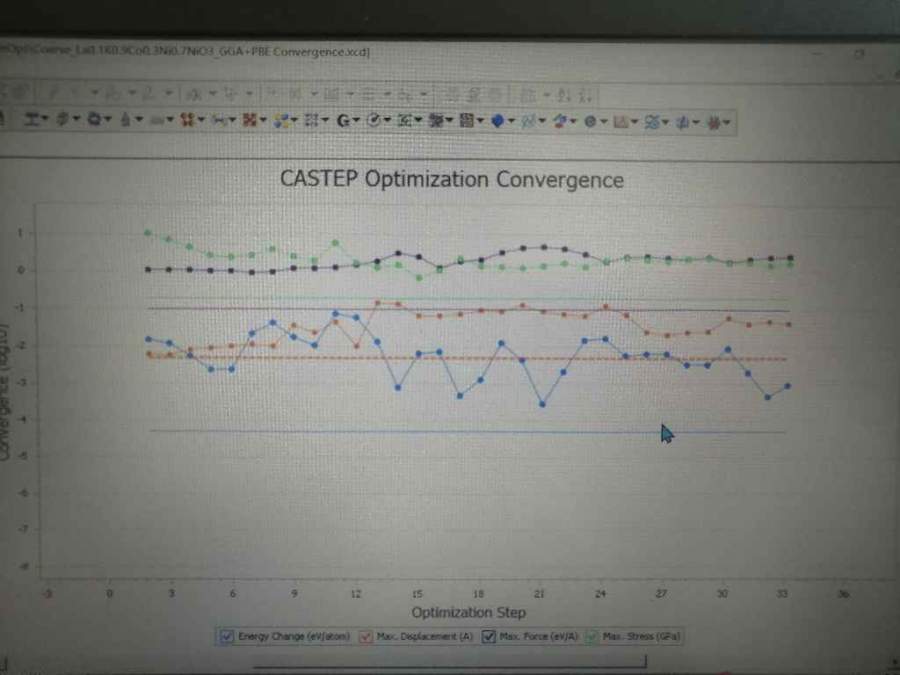Click the 'Optimization Step' axis label
This screenshot has height=675, width=900.
coord(468,612)
